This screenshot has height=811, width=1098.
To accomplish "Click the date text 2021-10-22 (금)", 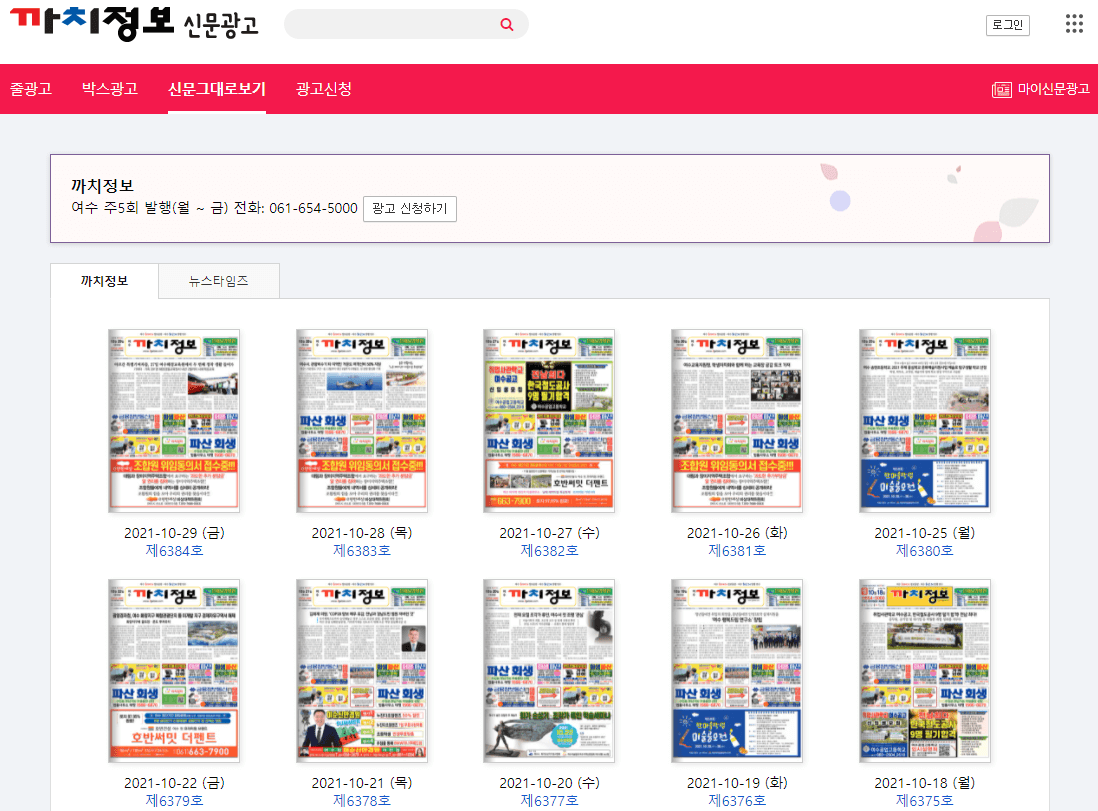I will (174, 783).
